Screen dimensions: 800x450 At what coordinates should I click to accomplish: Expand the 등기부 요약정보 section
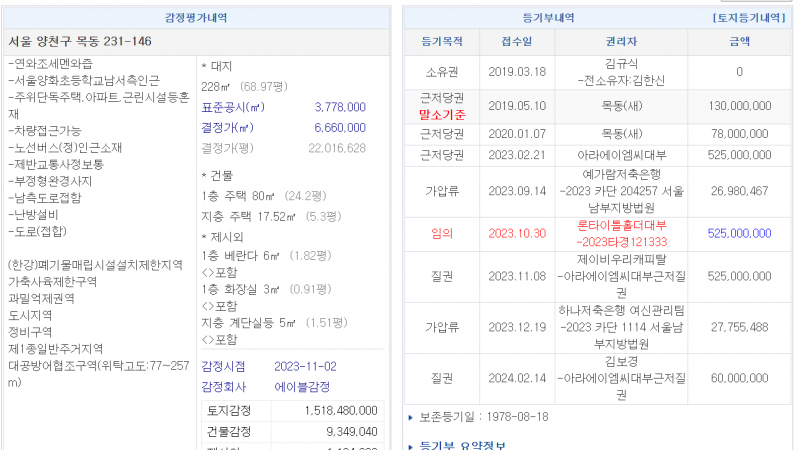click(x=462, y=443)
